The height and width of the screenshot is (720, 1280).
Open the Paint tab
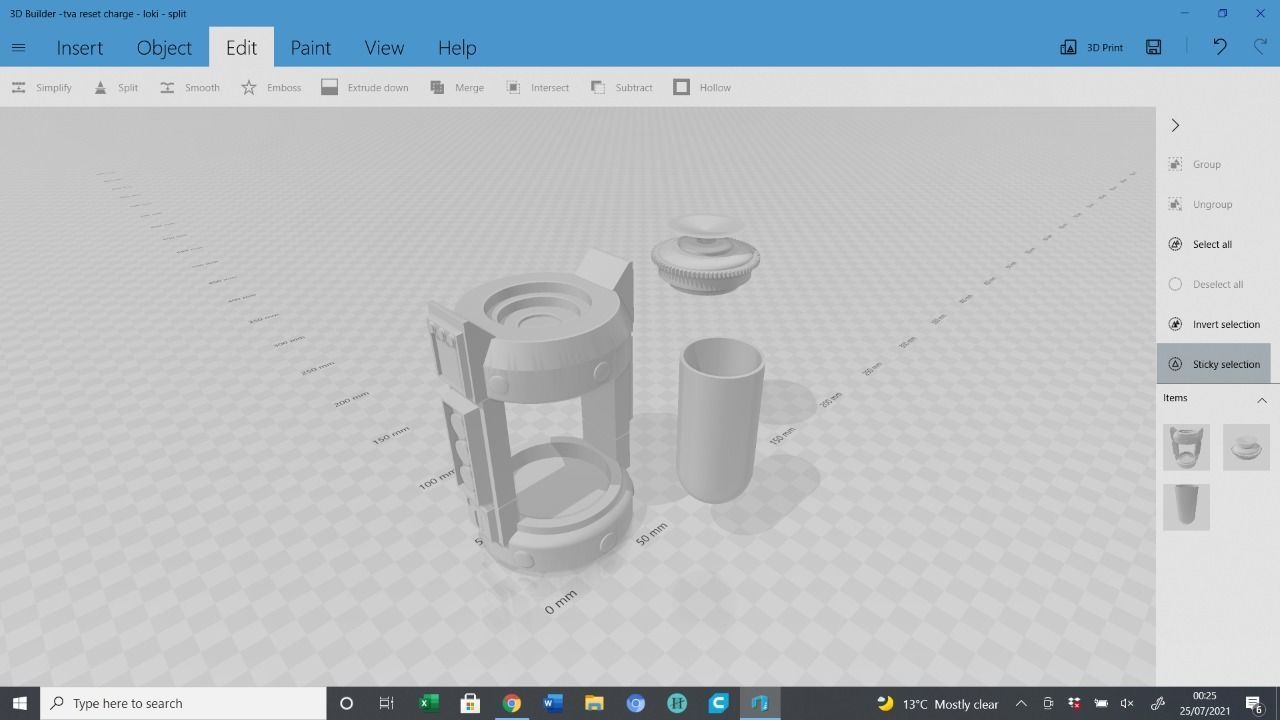click(310, 47)
